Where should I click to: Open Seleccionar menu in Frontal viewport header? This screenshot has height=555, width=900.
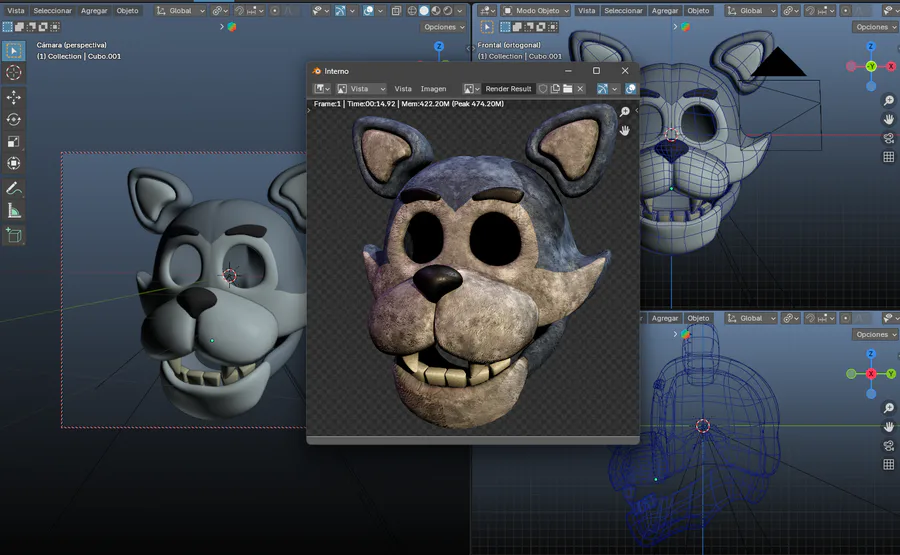623,10
